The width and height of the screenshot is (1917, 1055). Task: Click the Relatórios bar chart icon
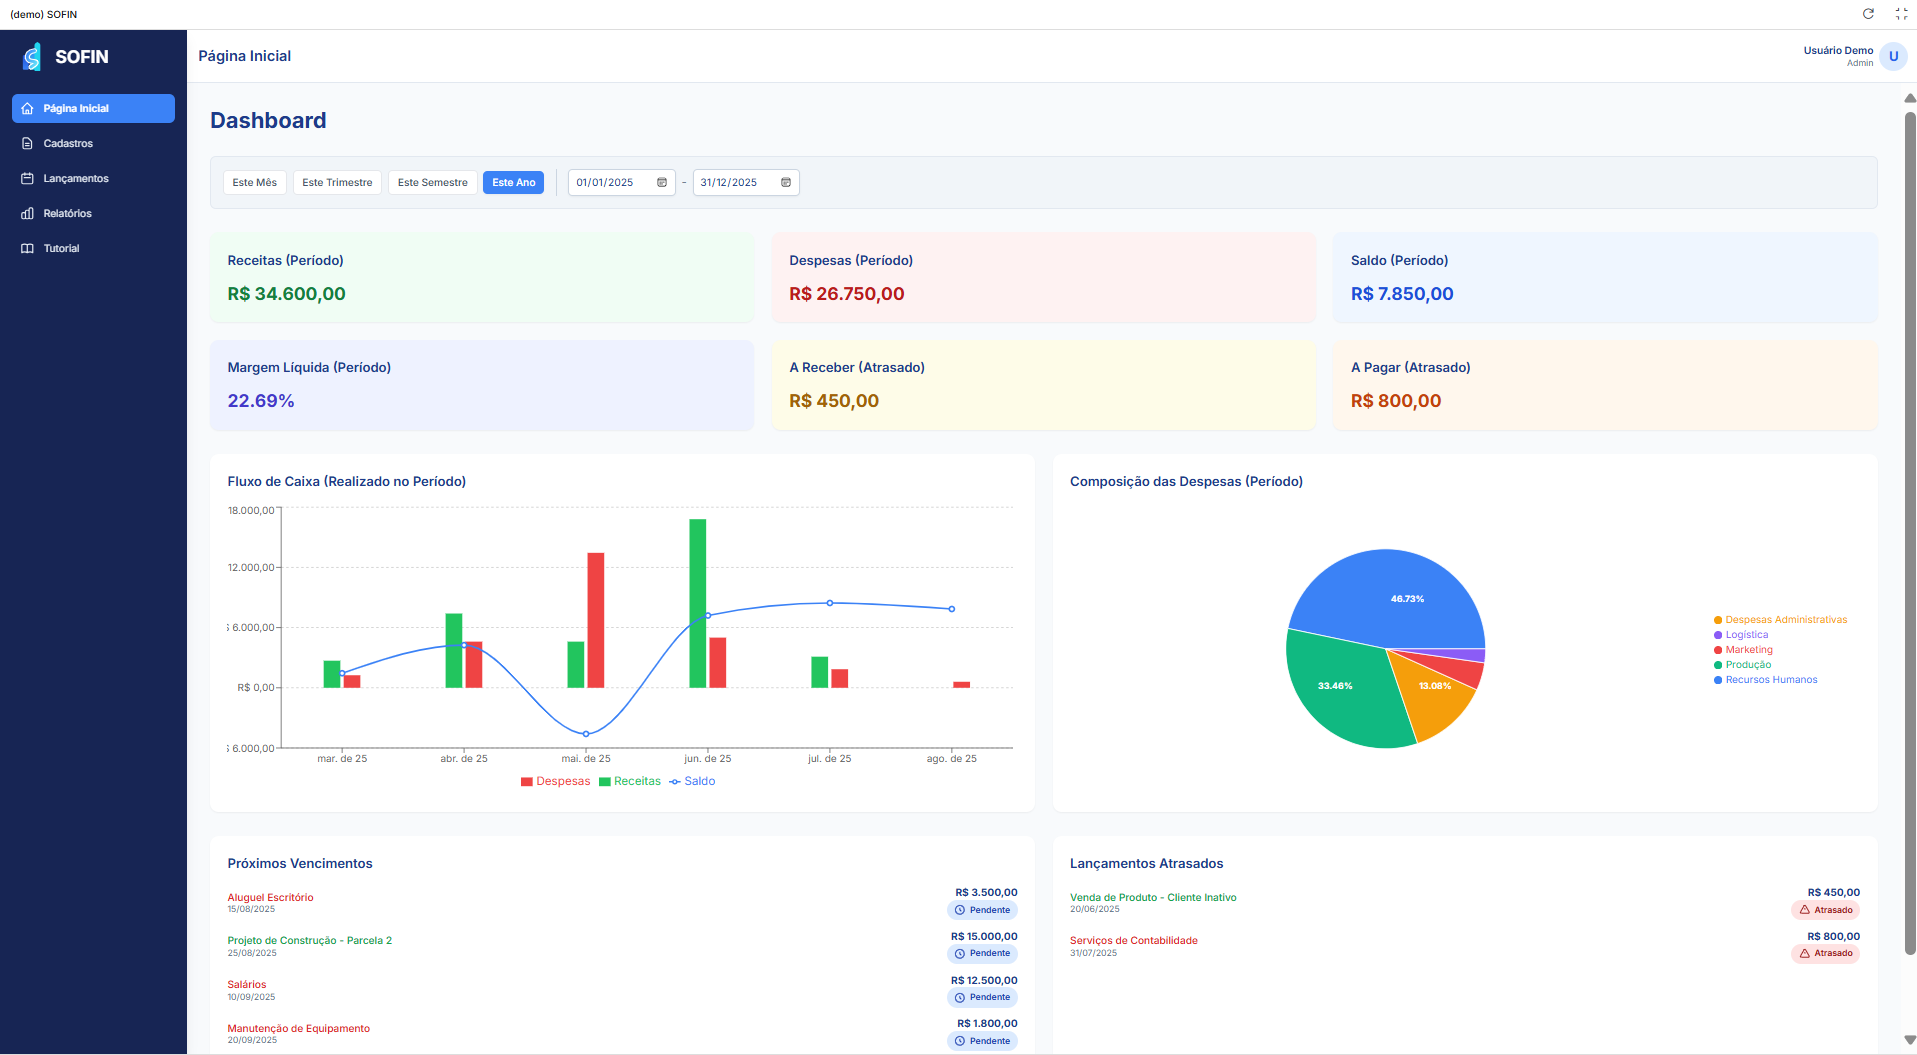tap(27, 214)
